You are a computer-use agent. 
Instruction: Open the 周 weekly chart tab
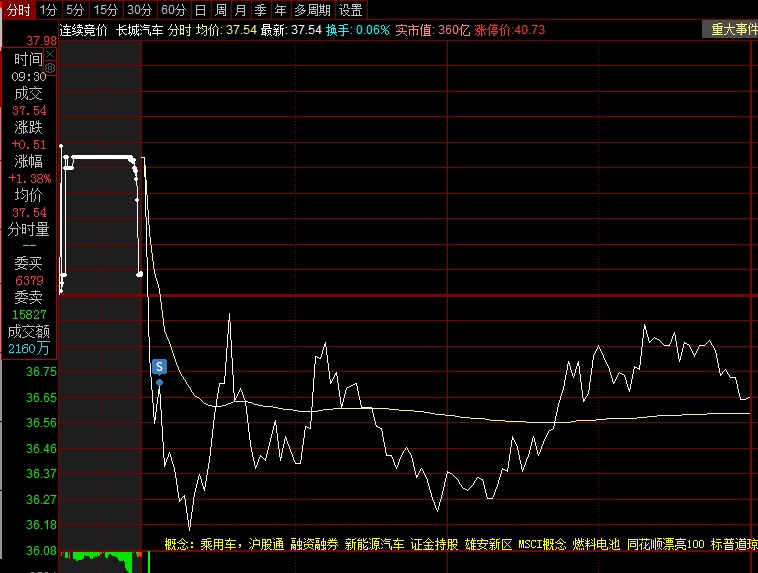[220, 10]
